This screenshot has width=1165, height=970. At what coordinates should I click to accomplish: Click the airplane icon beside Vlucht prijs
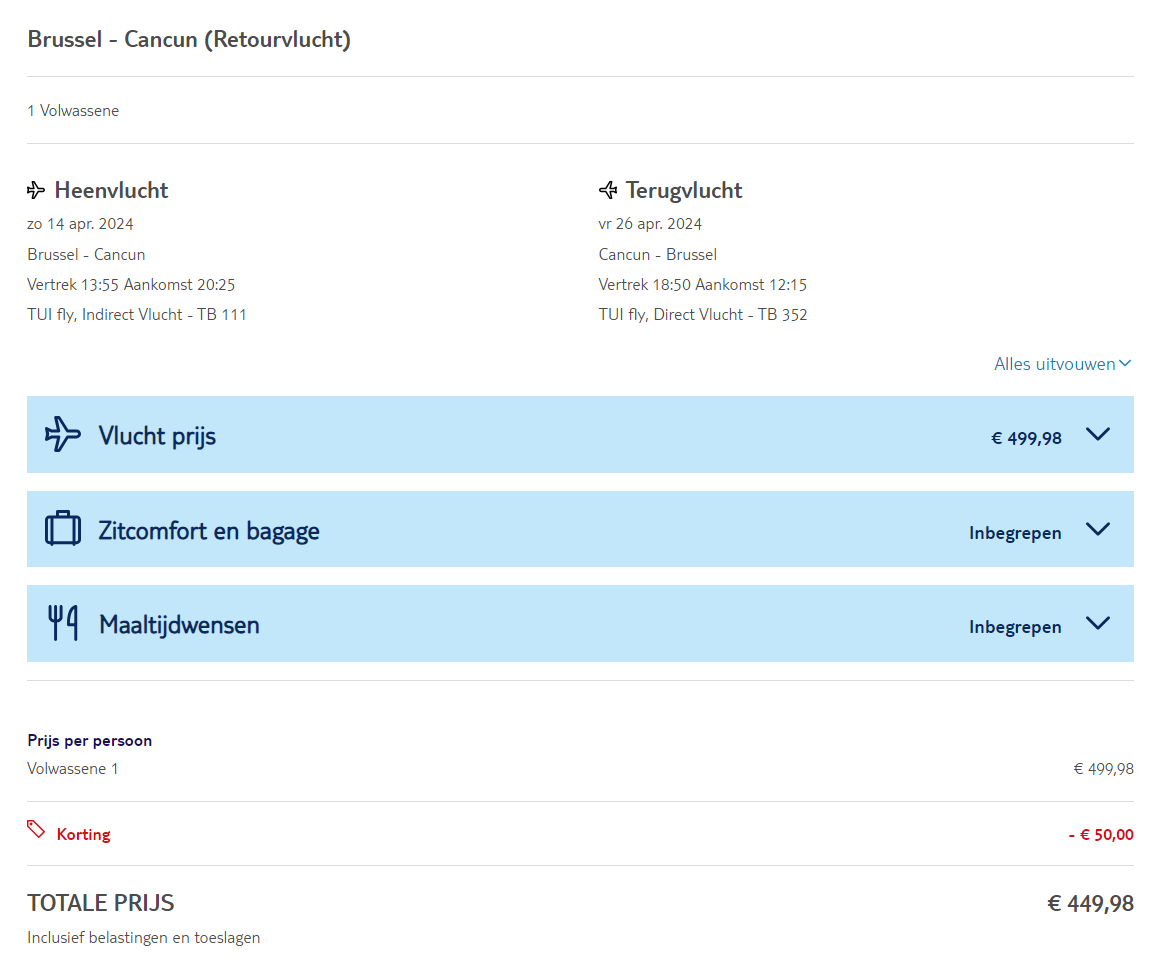[x=63, y=435]
